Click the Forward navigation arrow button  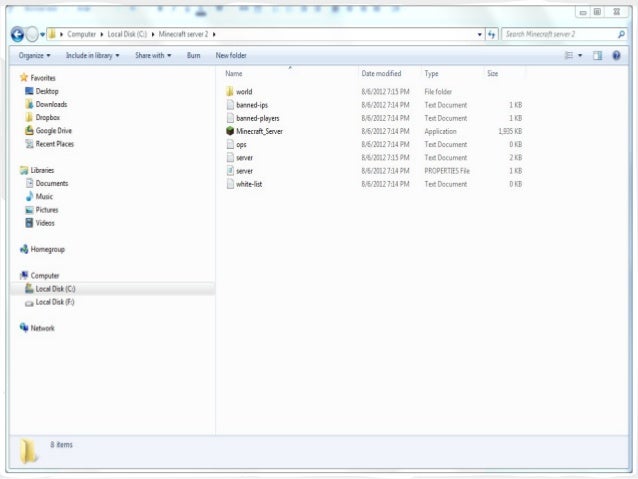[x=32, y=34]
